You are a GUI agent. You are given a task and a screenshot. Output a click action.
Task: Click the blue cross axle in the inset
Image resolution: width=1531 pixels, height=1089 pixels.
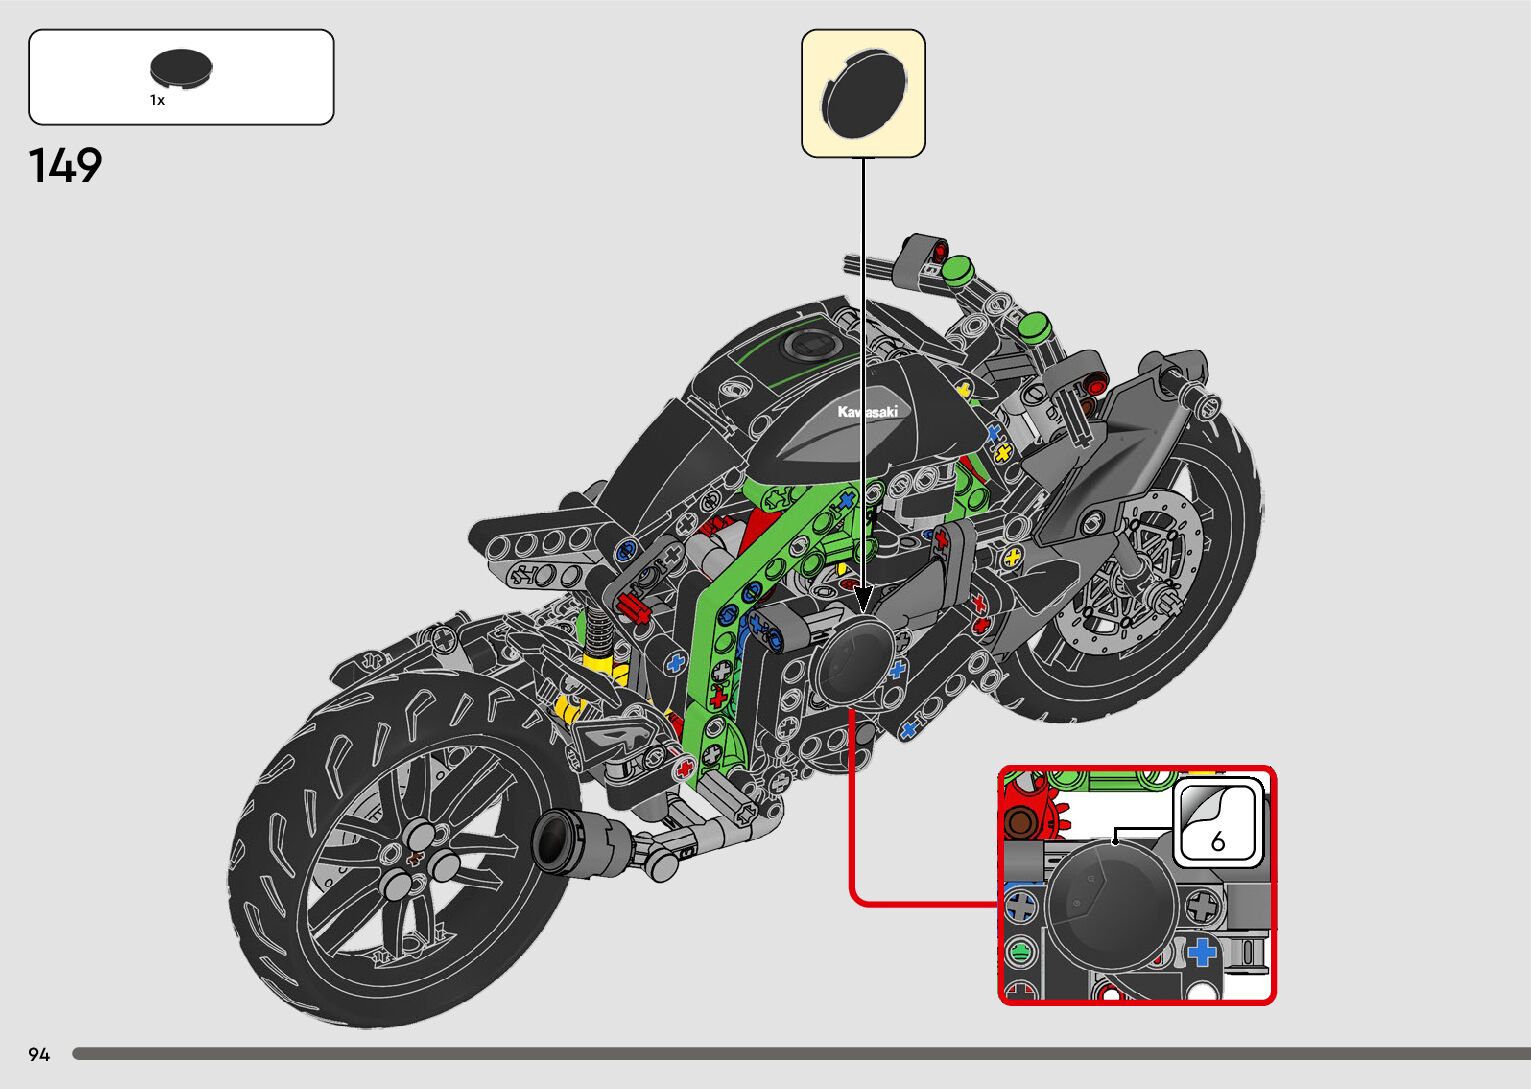pos(1201,951)
